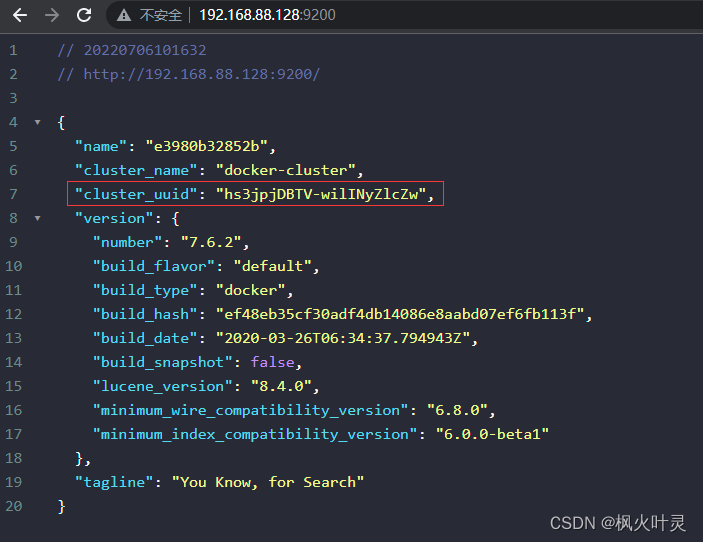703x542 pixels.
Task: Collapse the root JSON object on line 4
Action: click(38, 122)
